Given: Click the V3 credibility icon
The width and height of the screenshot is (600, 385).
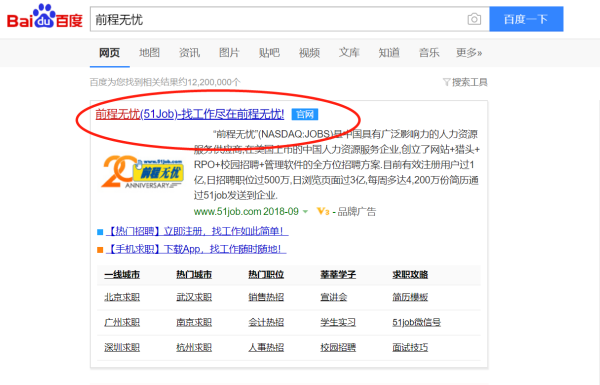Looking at the screenshot, I should 323,211.
